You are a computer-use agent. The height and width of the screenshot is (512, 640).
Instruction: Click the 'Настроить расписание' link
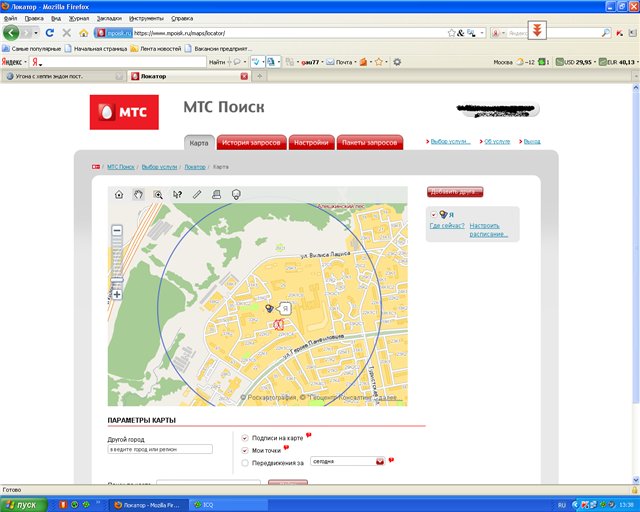pyautogui.click(x=488, y=230)
